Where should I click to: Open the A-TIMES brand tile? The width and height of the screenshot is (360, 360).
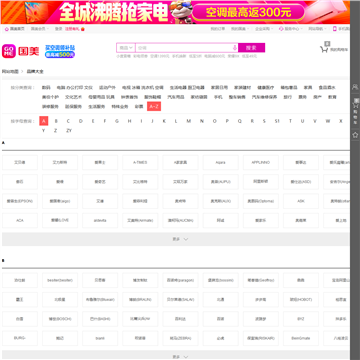[140, 162]
